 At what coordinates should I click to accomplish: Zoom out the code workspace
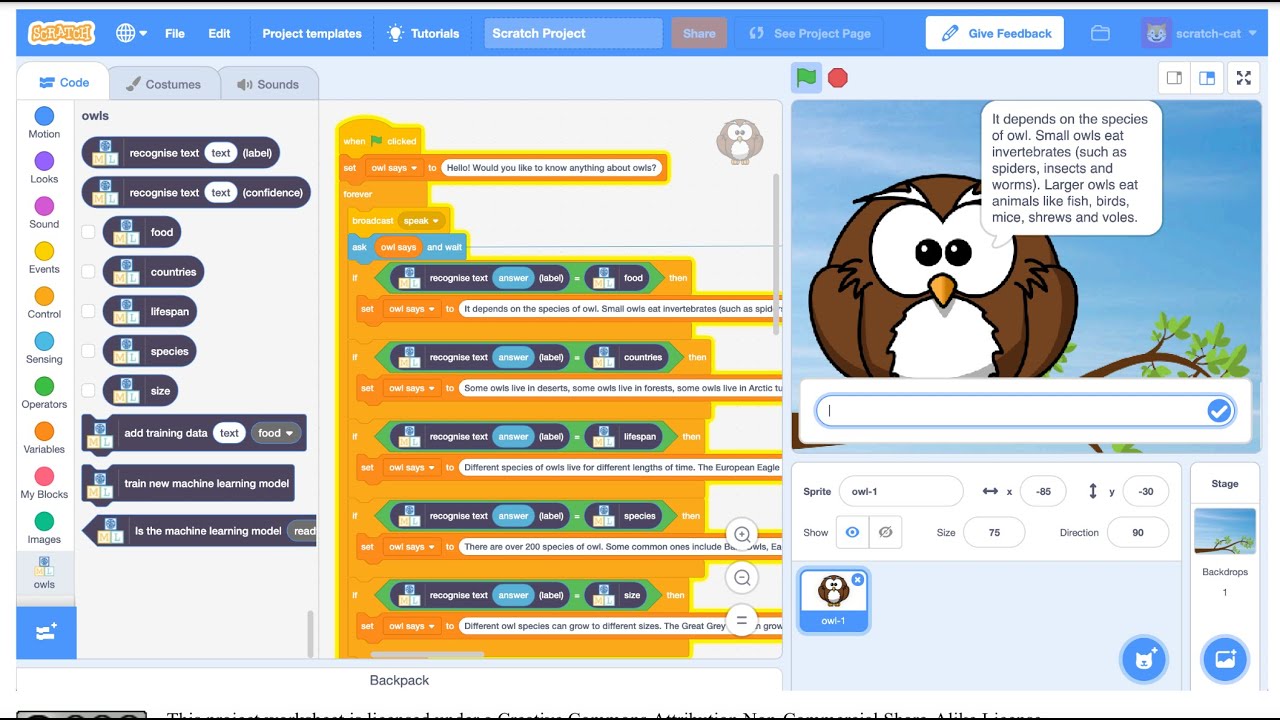[x=742, y=577]
